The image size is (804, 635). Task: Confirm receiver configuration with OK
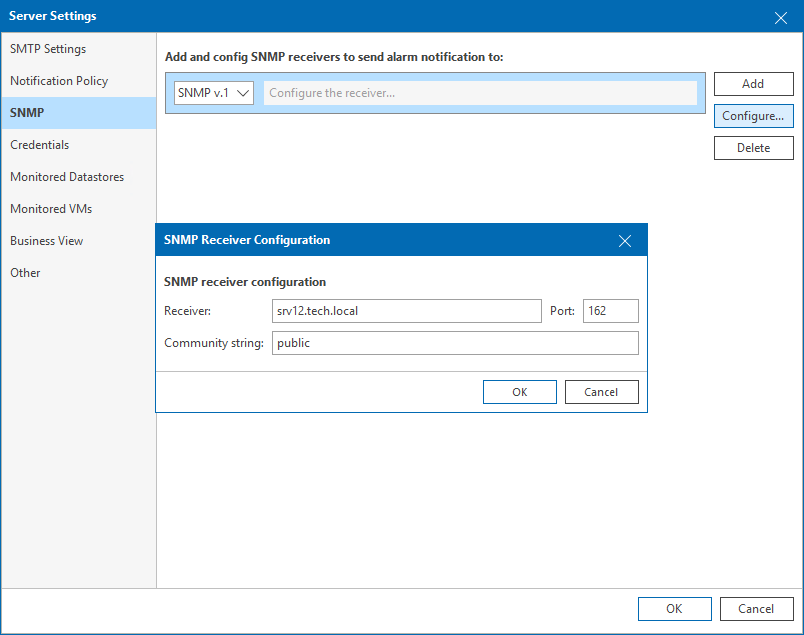pos(519,392)
